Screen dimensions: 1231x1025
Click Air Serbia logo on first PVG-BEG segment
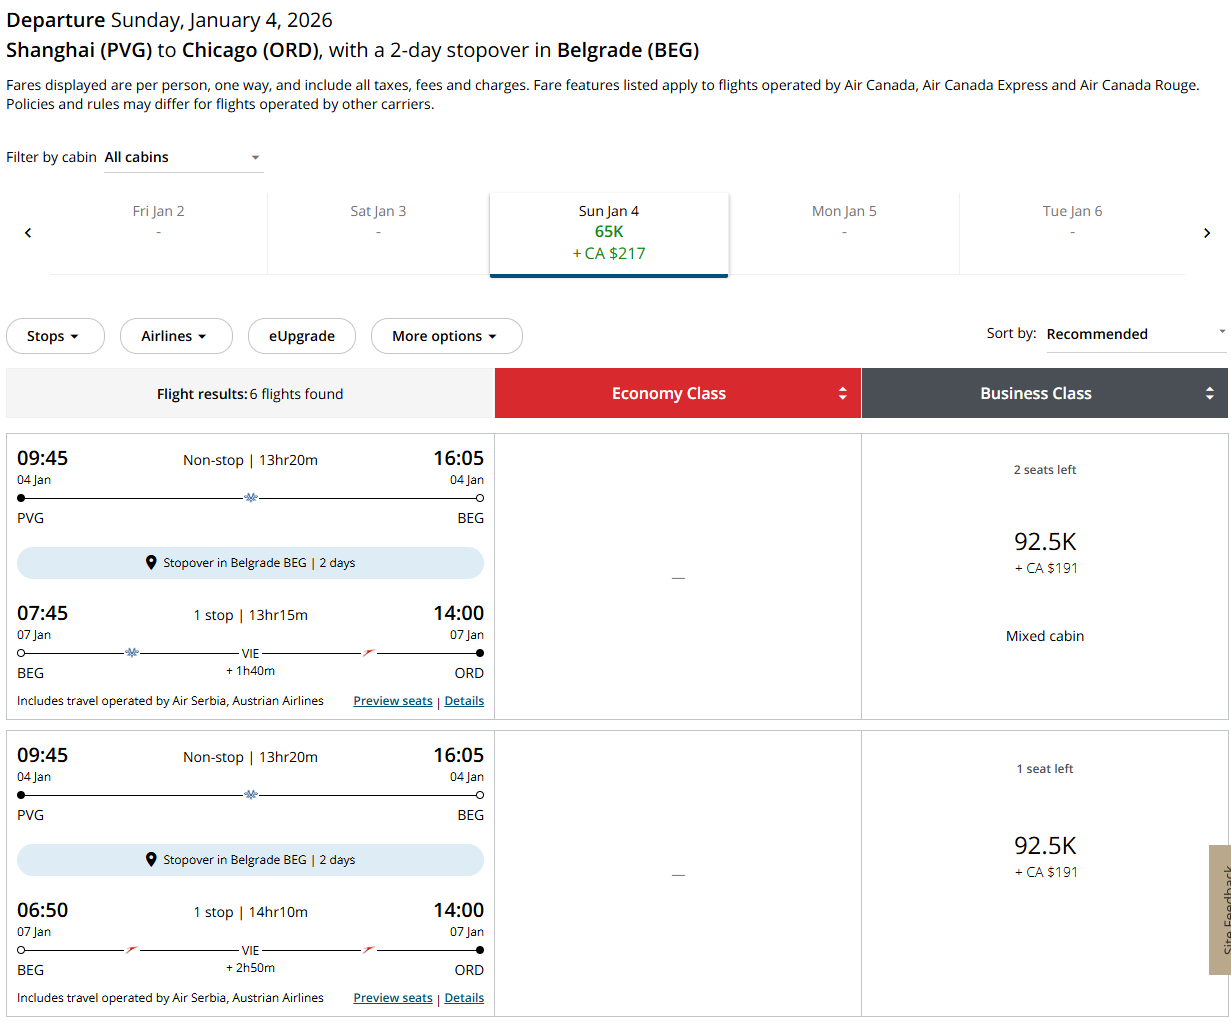[x=251, y=498]
